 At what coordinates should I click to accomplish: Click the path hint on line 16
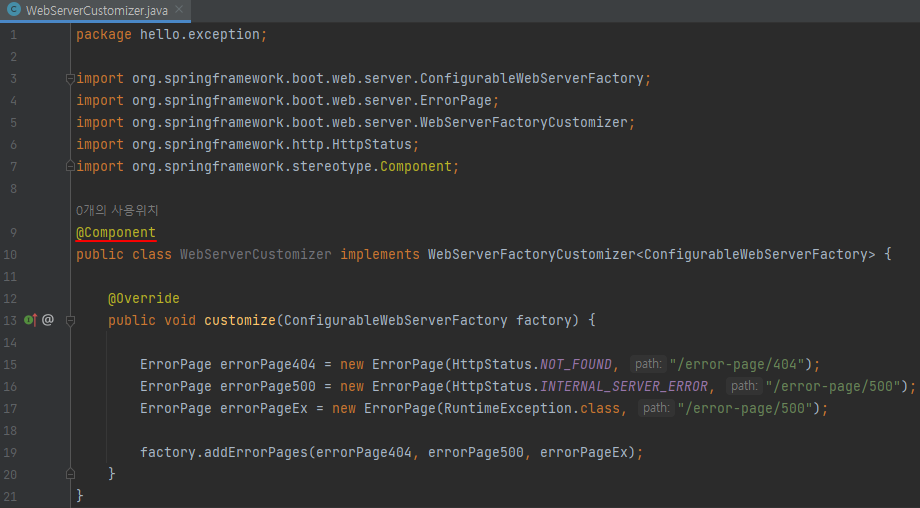click(x=744, y=386)
